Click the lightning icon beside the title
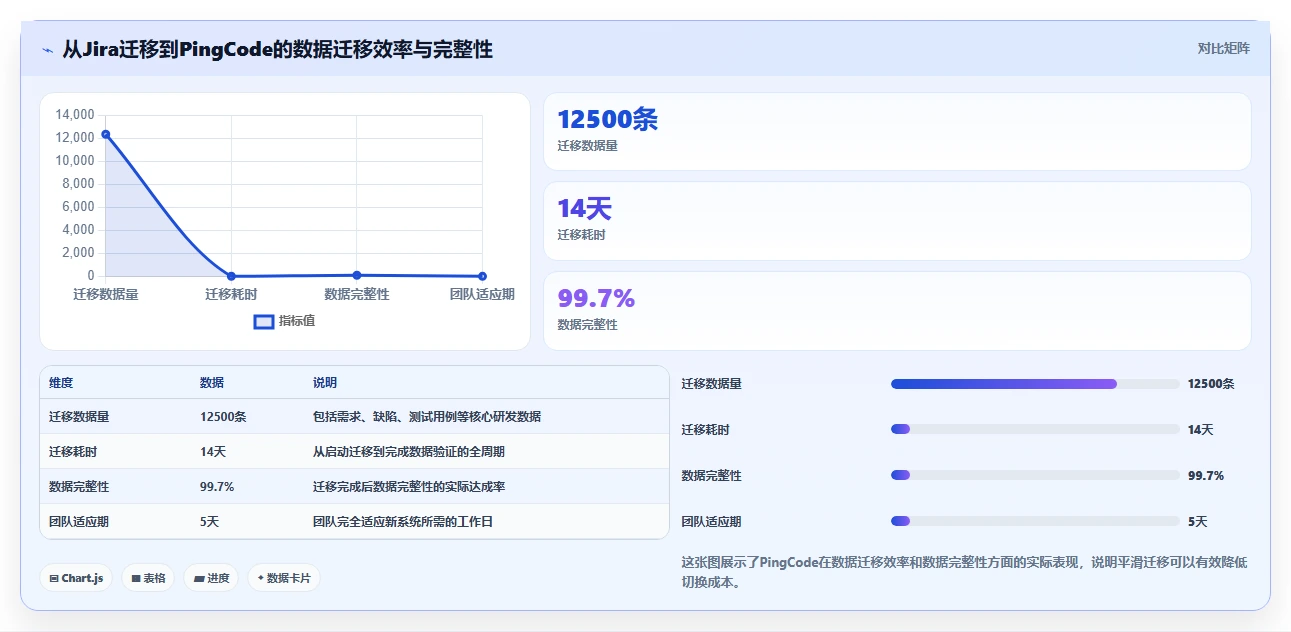The width and height of the screenshot is (1291, 632). [x=47, y=50]
